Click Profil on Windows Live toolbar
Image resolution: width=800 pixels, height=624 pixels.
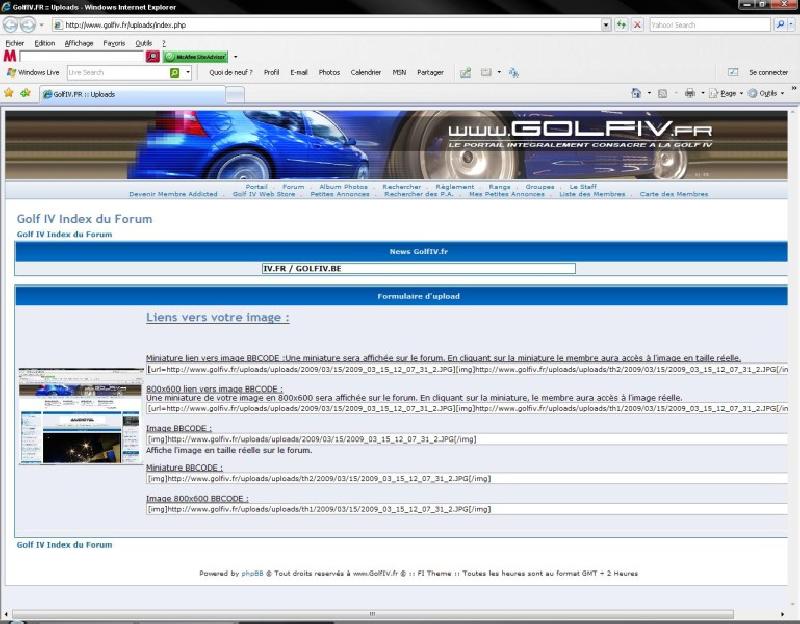[271, 72]
